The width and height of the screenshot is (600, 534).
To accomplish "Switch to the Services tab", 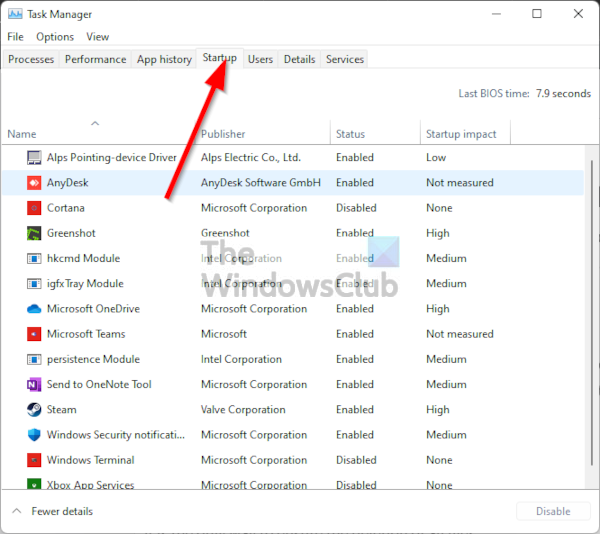I will pos(345,59).
